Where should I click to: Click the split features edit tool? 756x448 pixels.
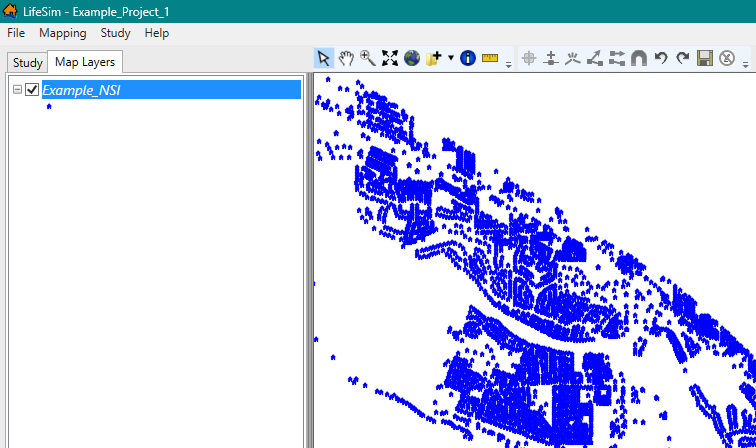click(617, 58)
